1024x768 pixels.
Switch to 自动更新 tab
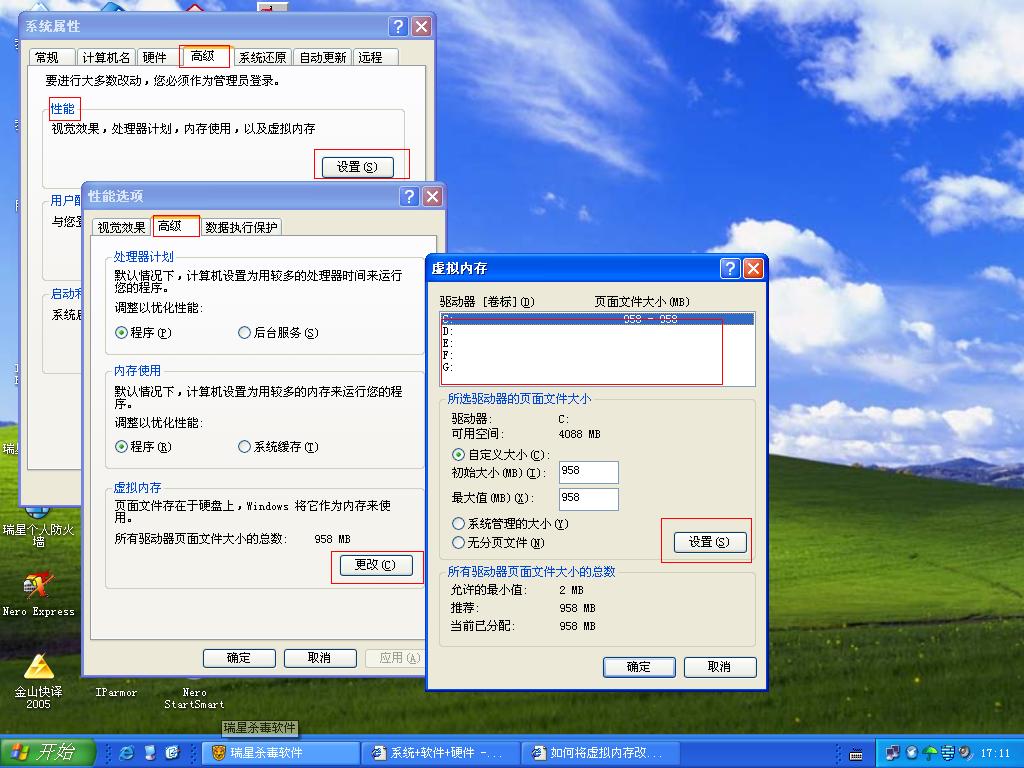click(x=323, y=57)
